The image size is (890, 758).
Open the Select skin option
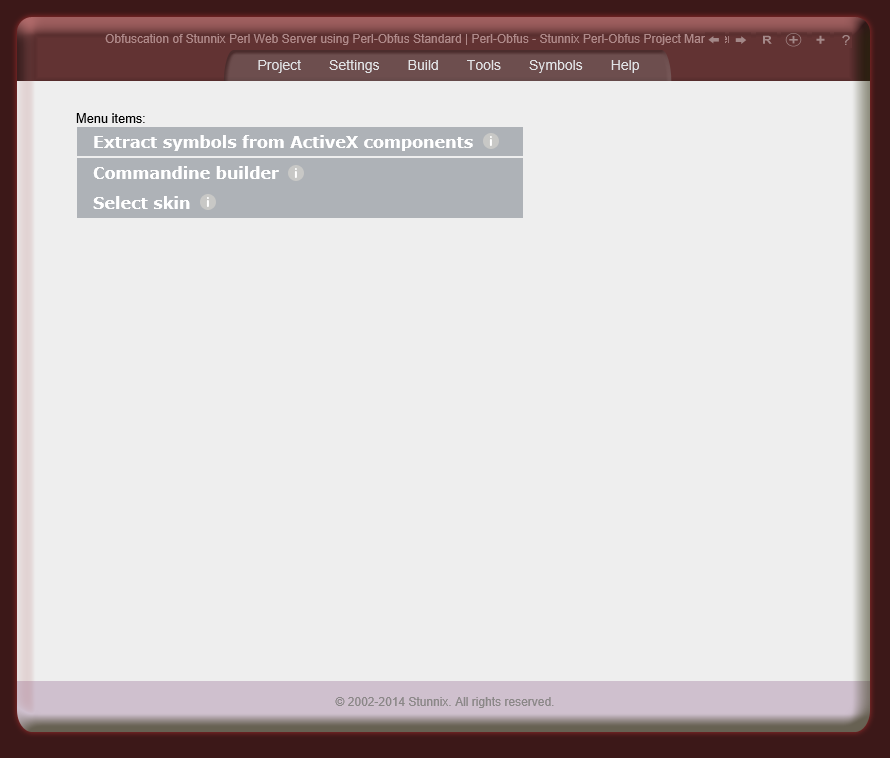click(x=141, y=202)
